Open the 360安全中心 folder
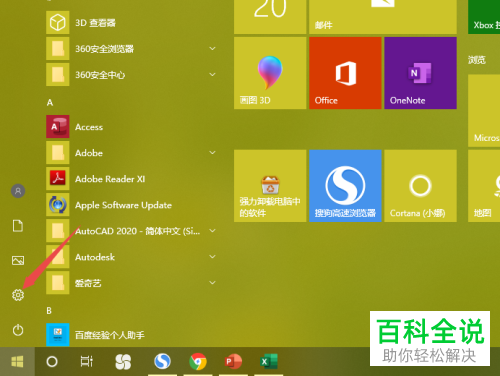The height and width of the screenshot is (376, 500). pos(132,75)
